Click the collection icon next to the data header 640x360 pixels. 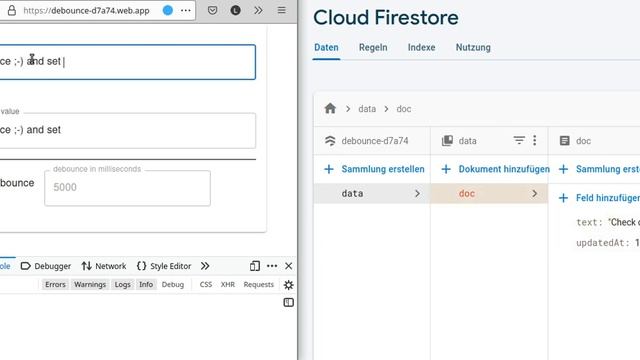coord(447,141)
